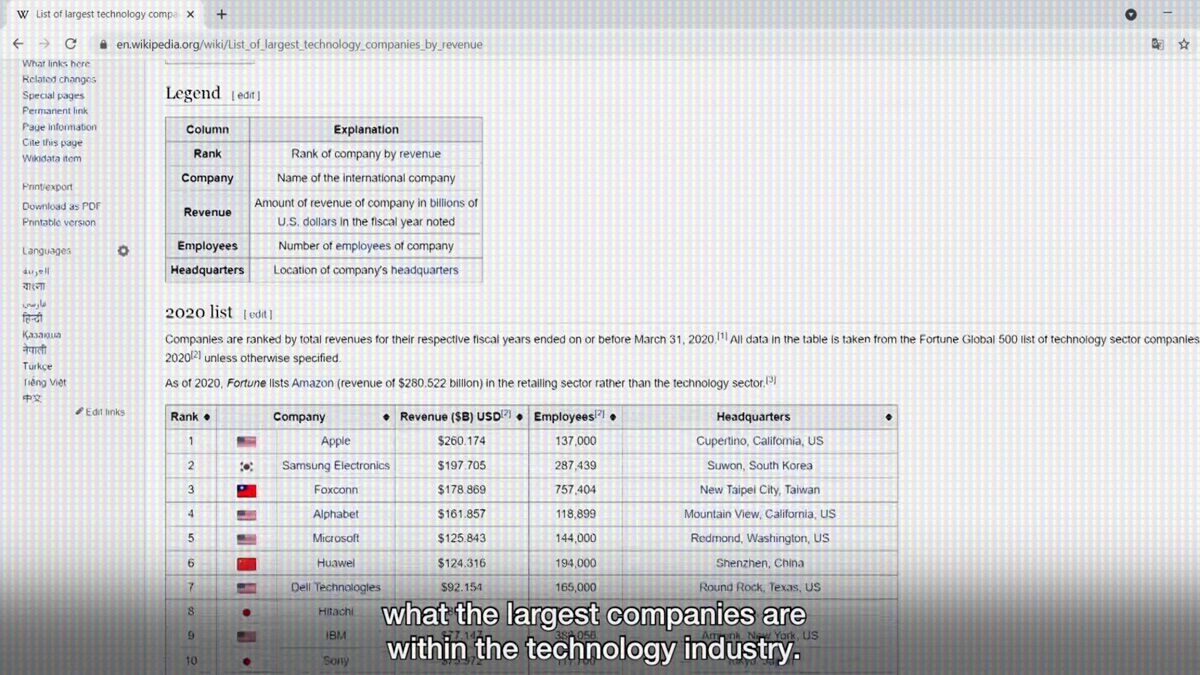Click Edit links under Languages
The image size is (1200, 675).
tap(104, 412)
